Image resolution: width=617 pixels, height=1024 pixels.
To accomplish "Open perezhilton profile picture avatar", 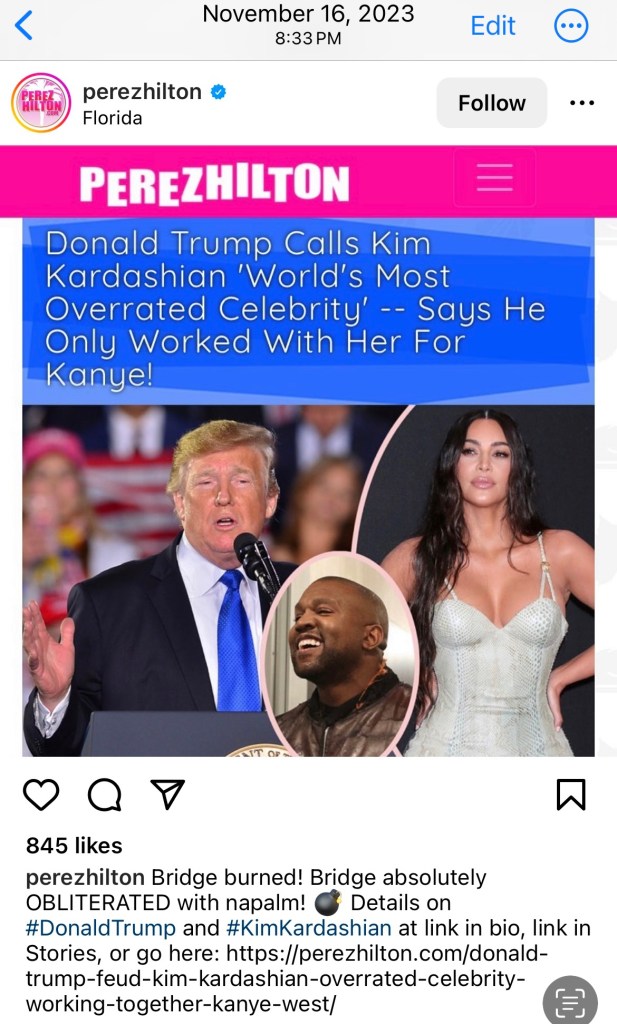I will (41, 103).
